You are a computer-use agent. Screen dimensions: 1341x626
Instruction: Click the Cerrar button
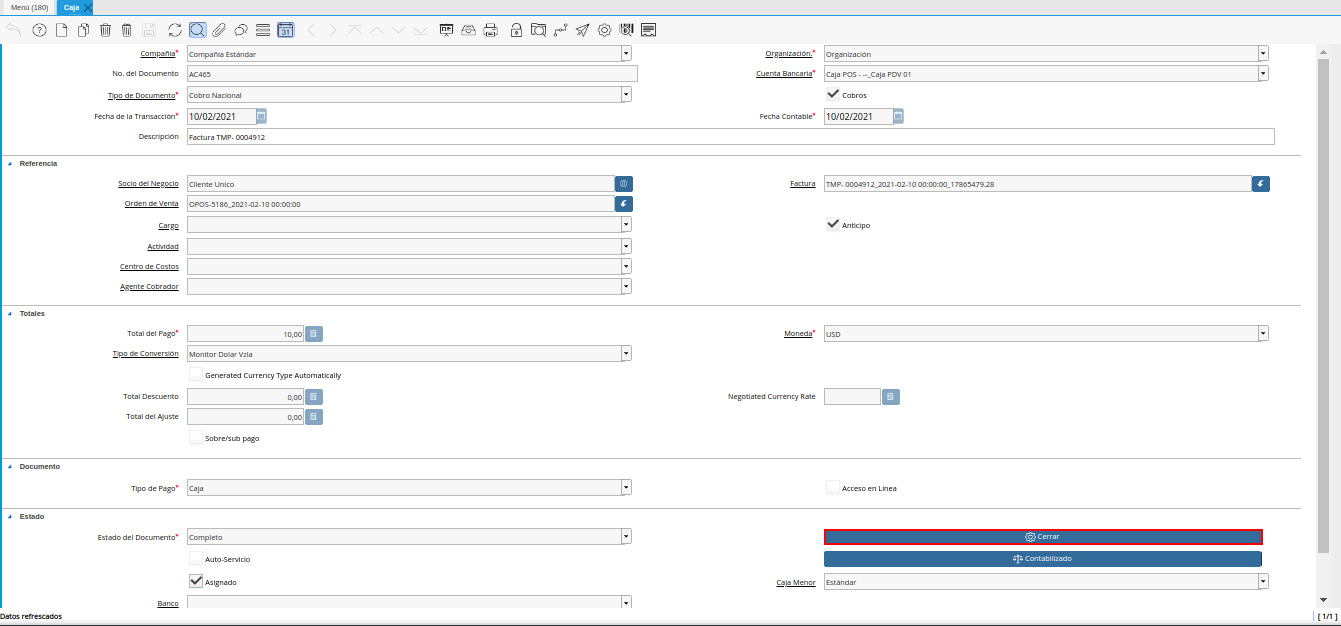point(1042,537)
